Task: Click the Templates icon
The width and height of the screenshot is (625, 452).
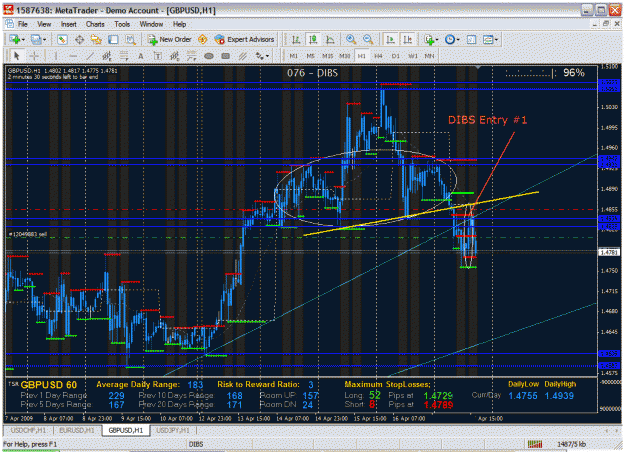Action: coord(488,39)
